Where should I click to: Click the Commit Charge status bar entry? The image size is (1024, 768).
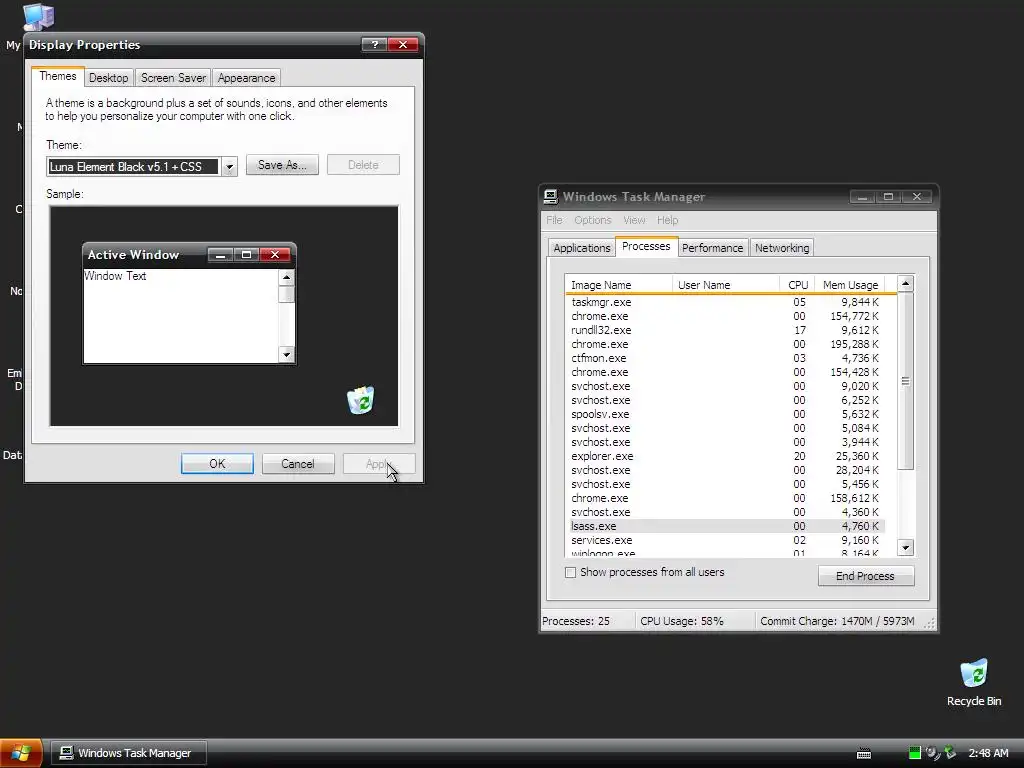[x=837, y=621]
